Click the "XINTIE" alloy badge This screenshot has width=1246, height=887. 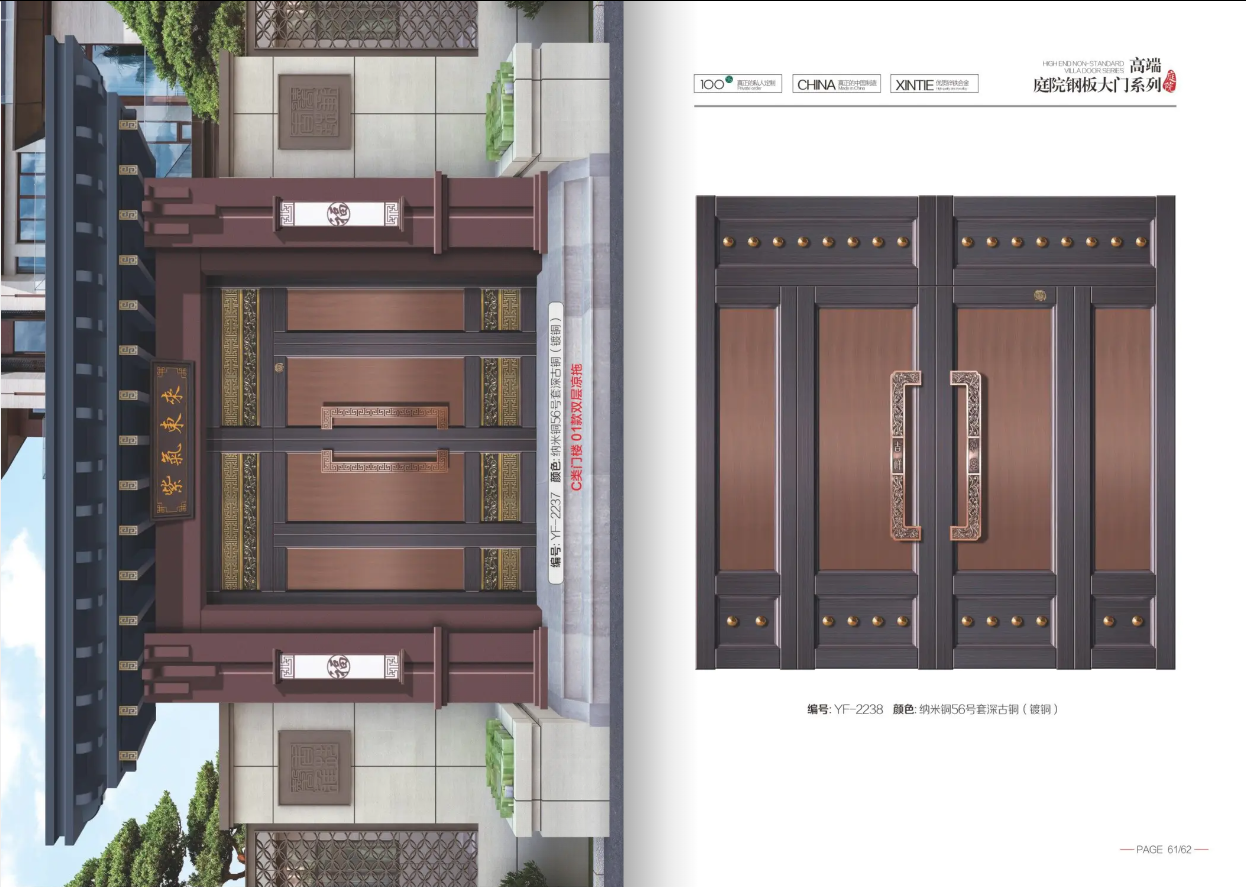[x=934, y=84]
